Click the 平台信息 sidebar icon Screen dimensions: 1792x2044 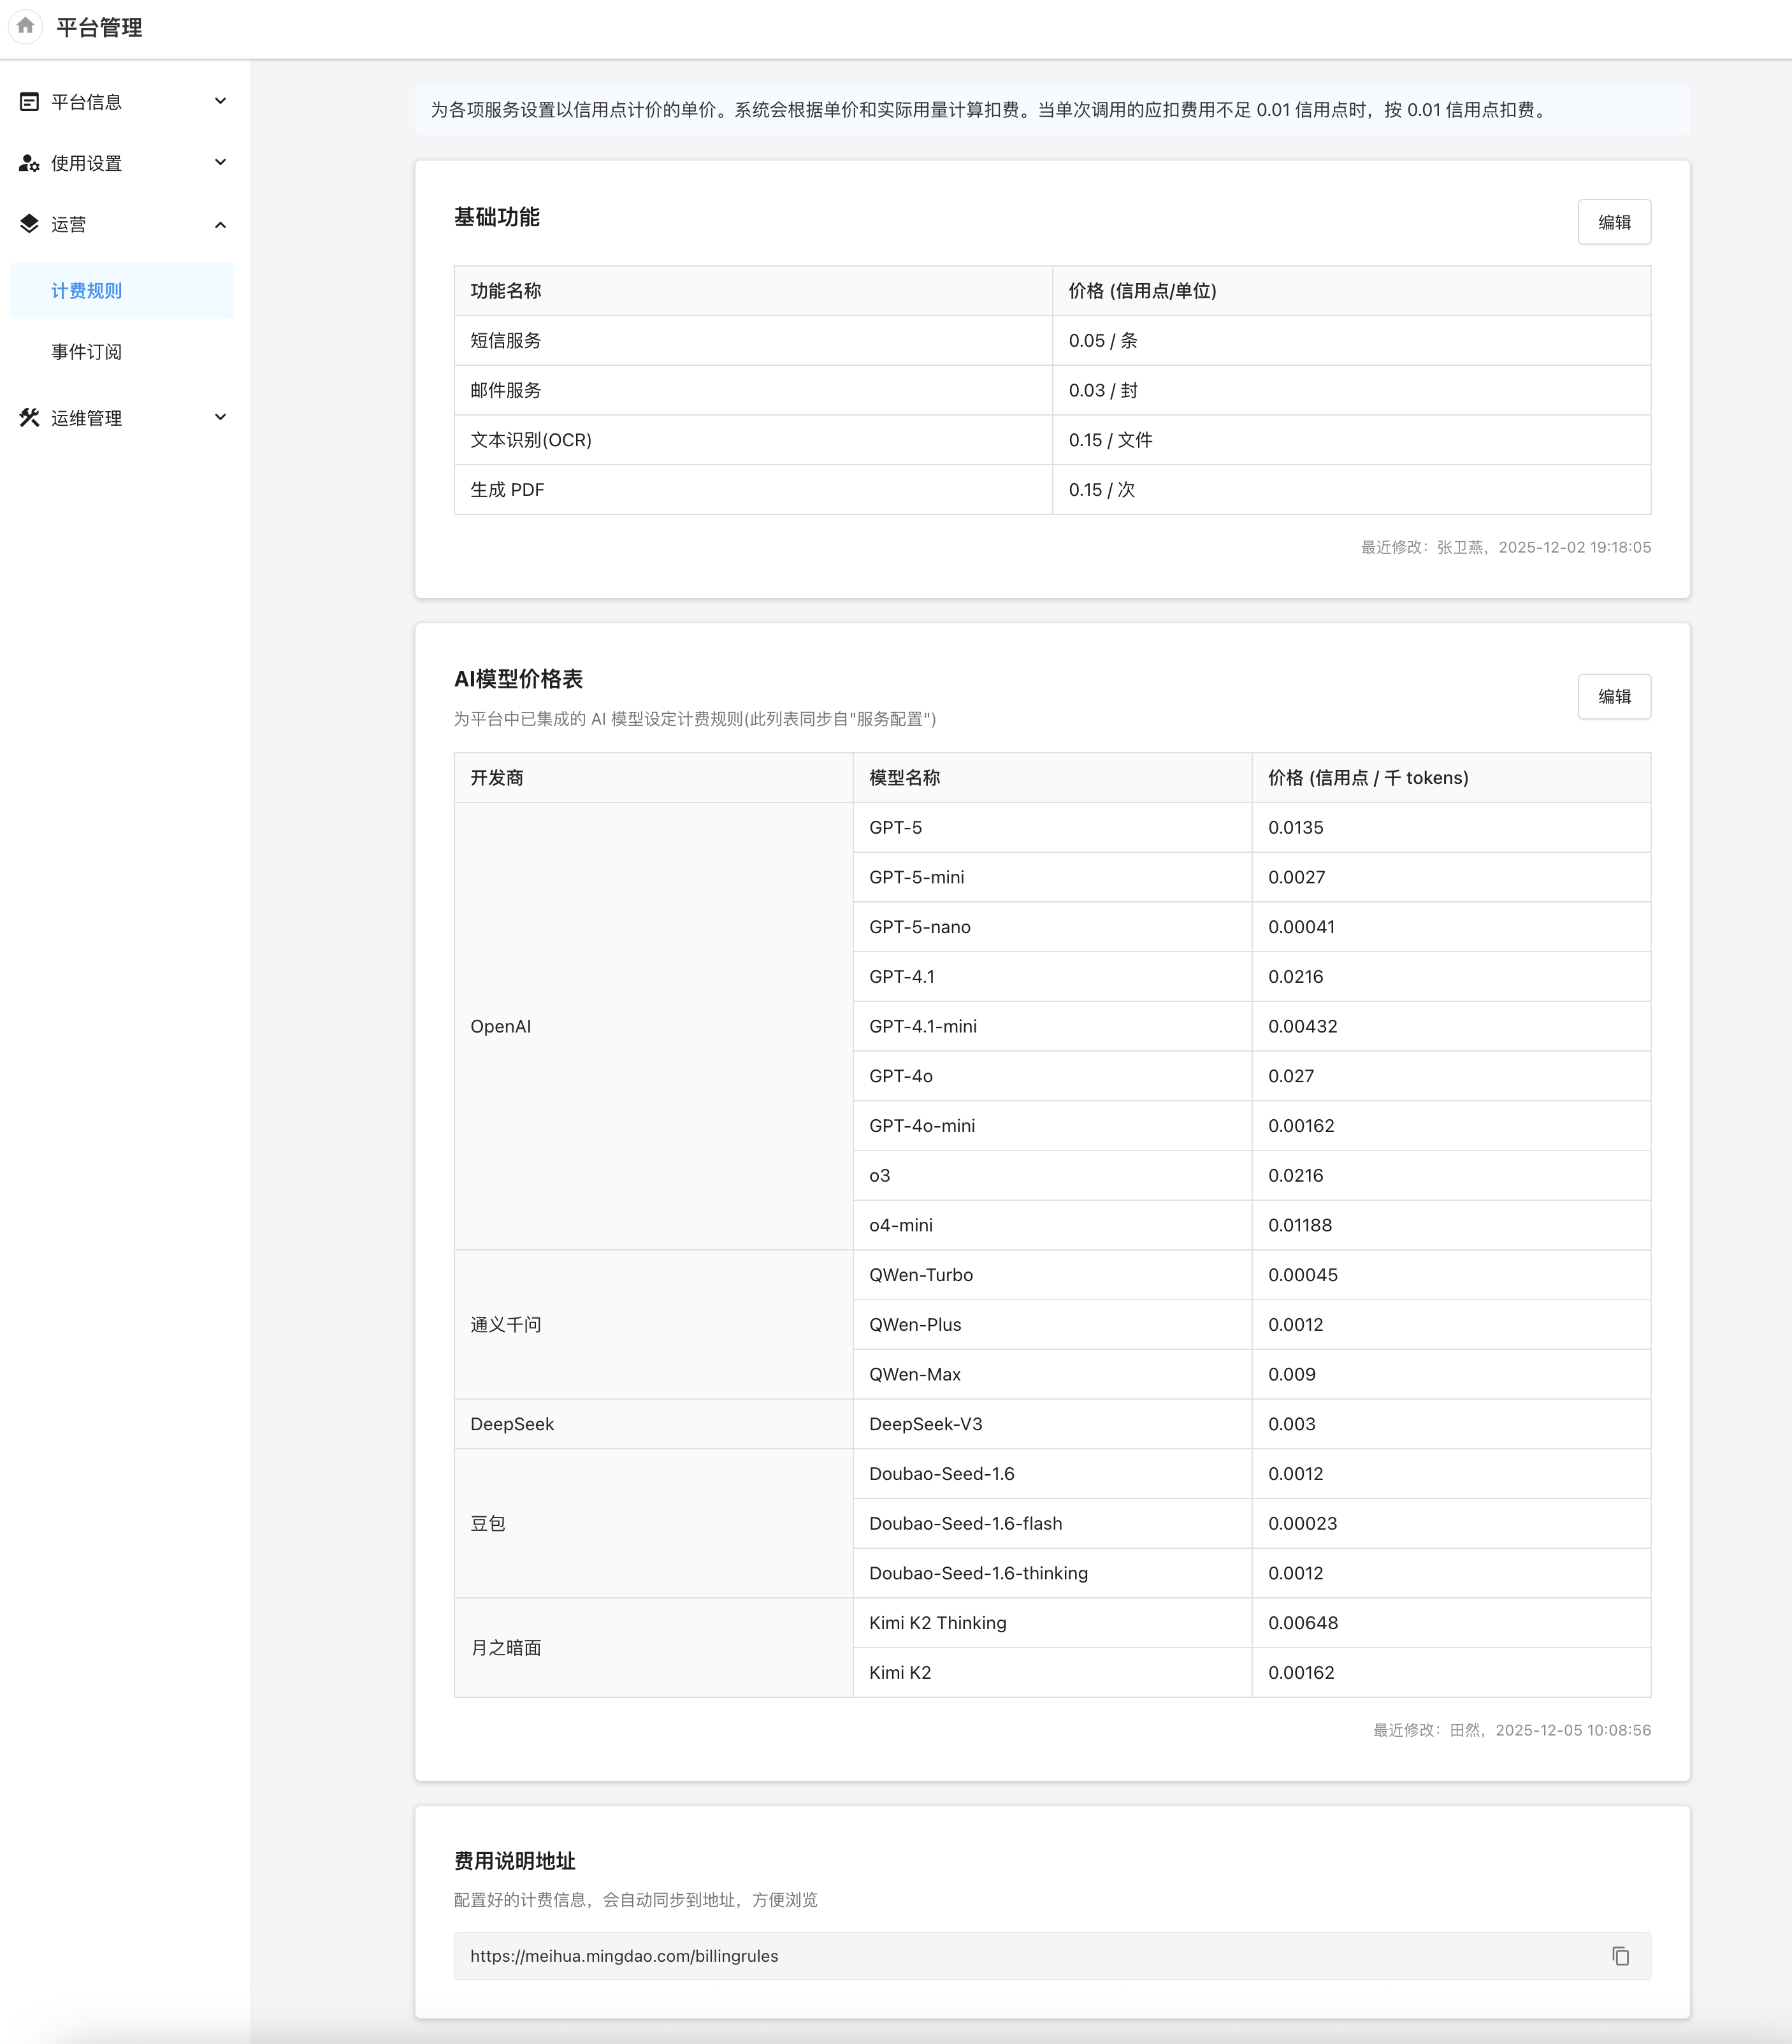click(29, 102)
